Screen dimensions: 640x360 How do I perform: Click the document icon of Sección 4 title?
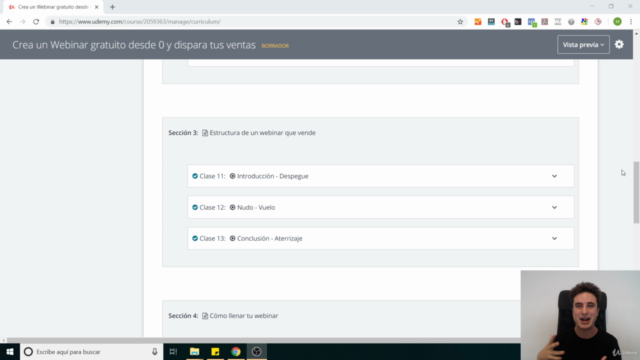pyautogui.click(x=205, y=316)
